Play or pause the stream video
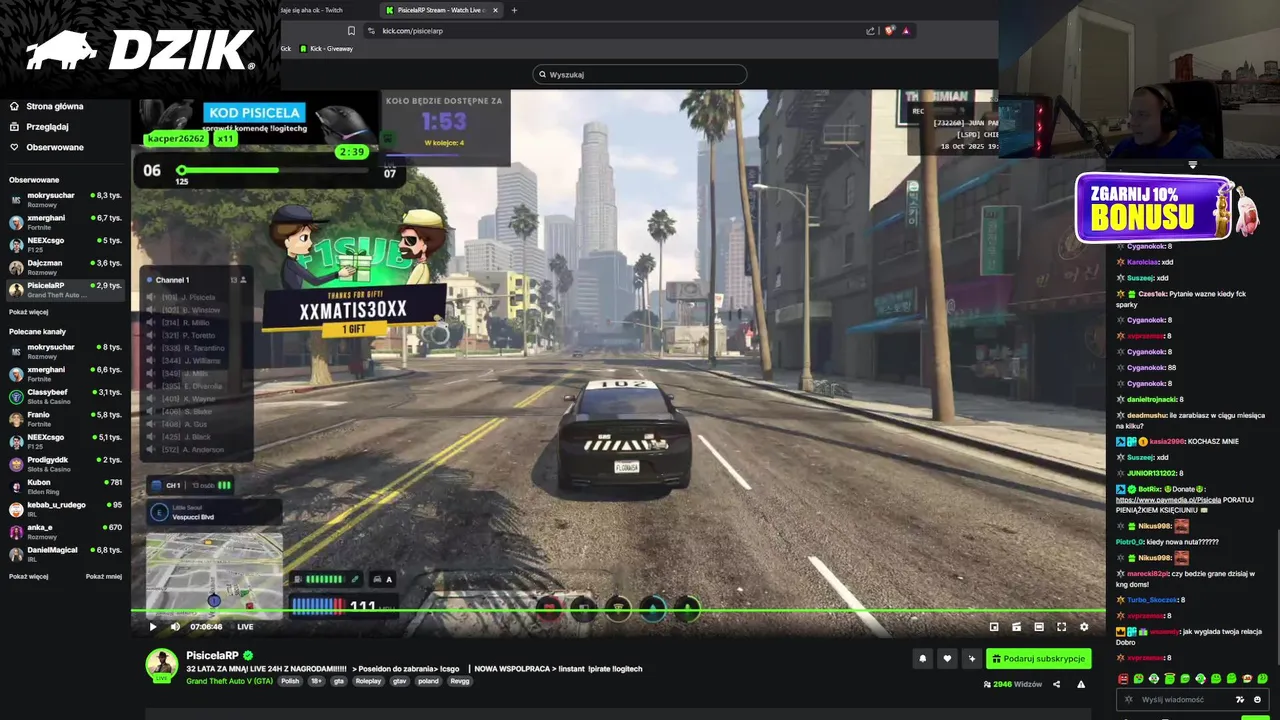Image resolution: width=1280 pixels, height=720 pixels. pos(153,627)
